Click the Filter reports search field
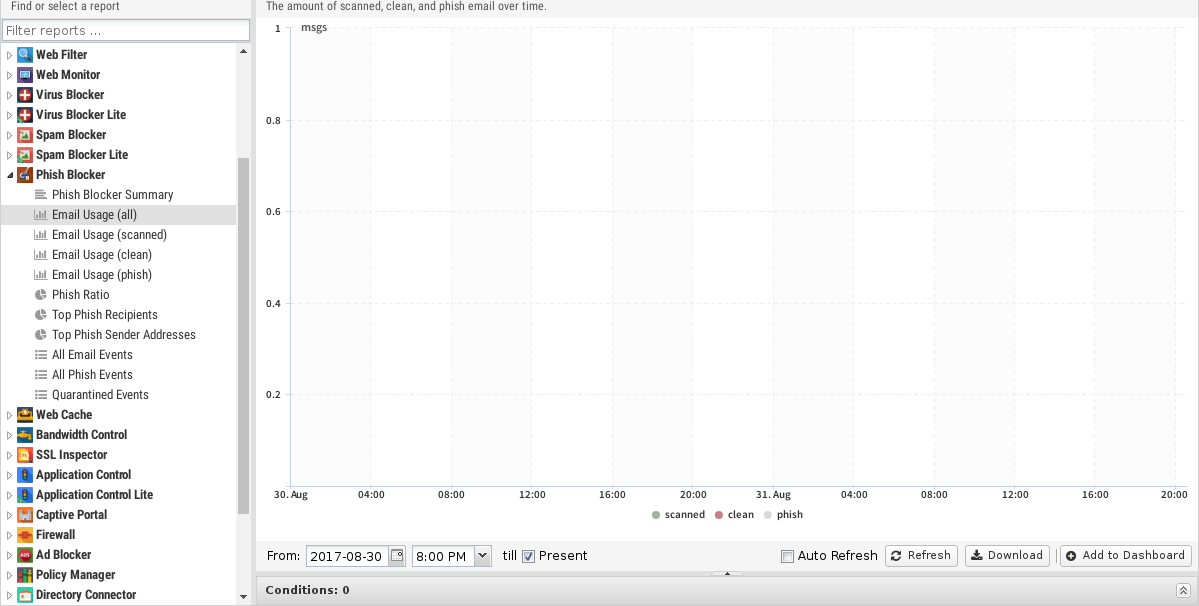 point(125,31)
